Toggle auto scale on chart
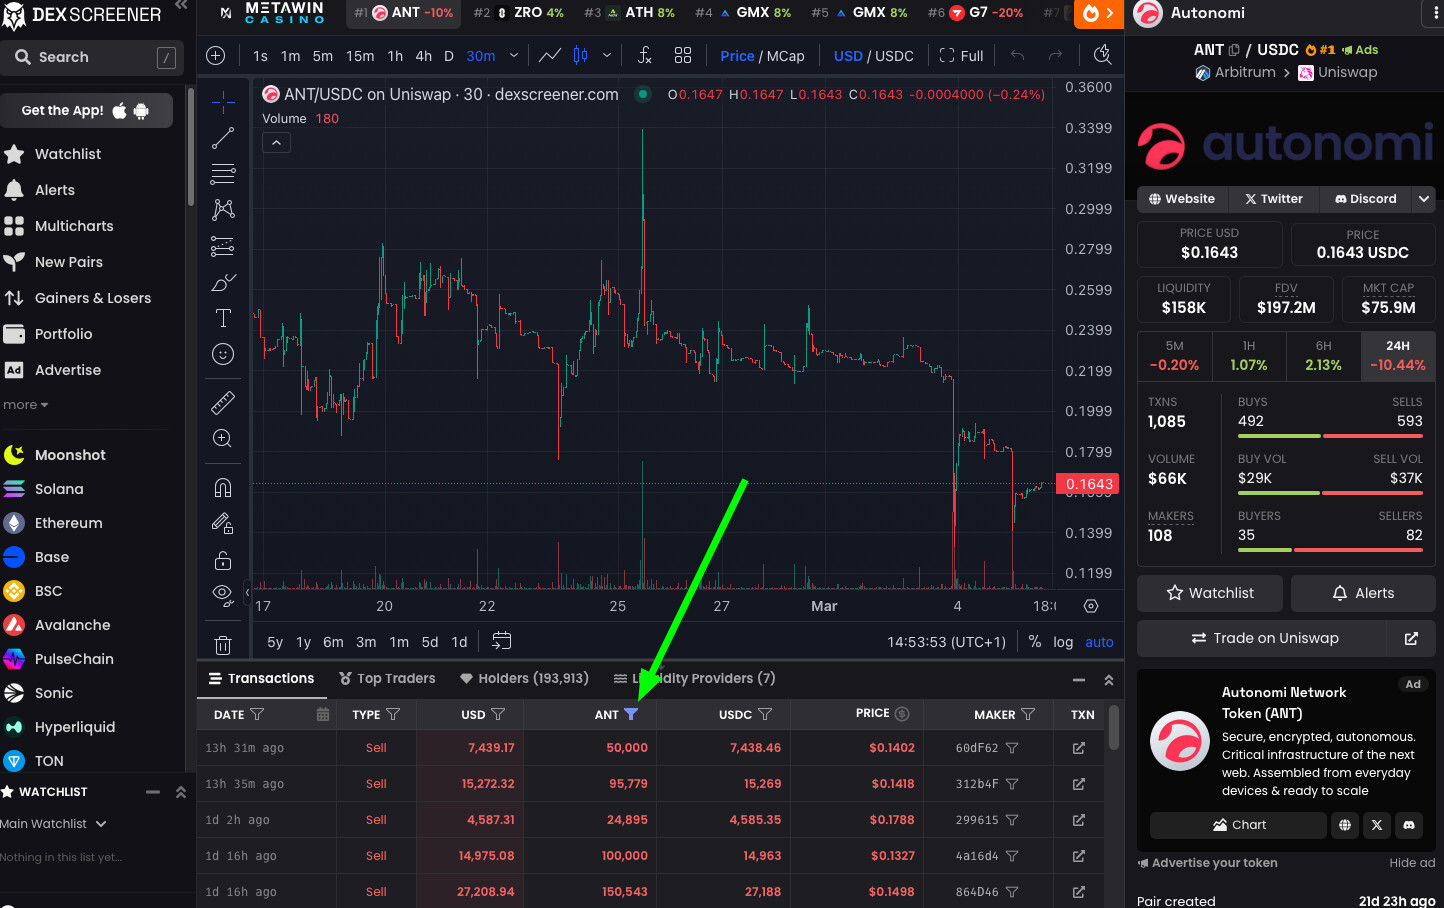Image resolution: width=1444 pixels, height=908 pixels. click(1099, 642)
